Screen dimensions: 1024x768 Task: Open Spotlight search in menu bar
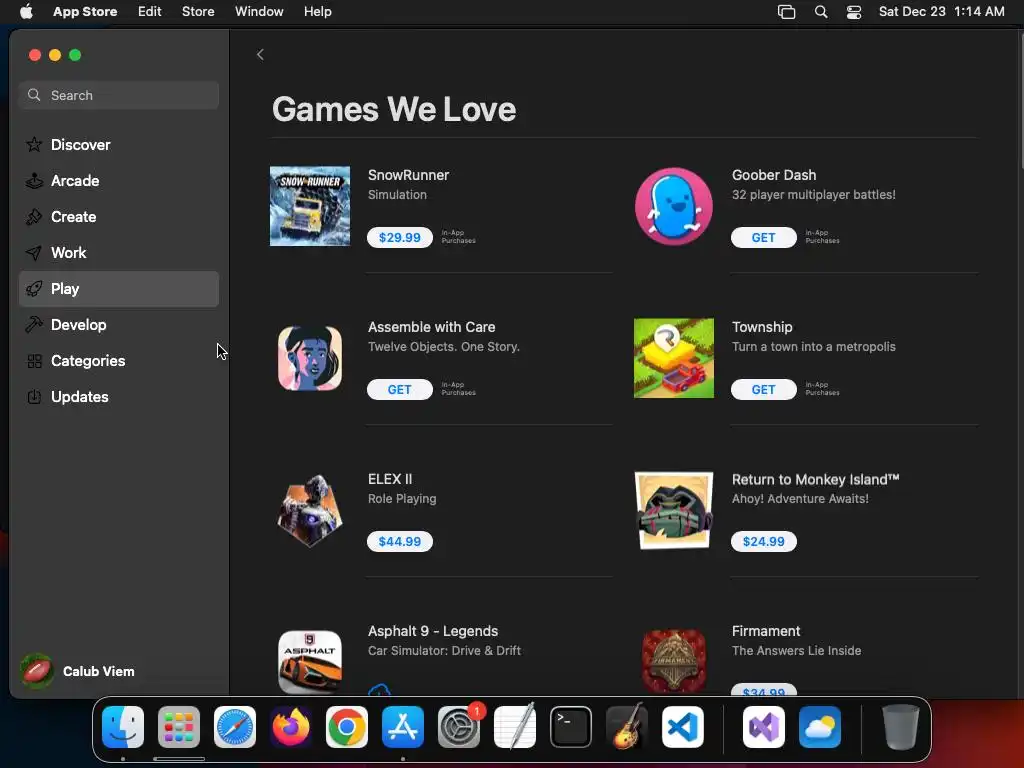pos(821,12)
